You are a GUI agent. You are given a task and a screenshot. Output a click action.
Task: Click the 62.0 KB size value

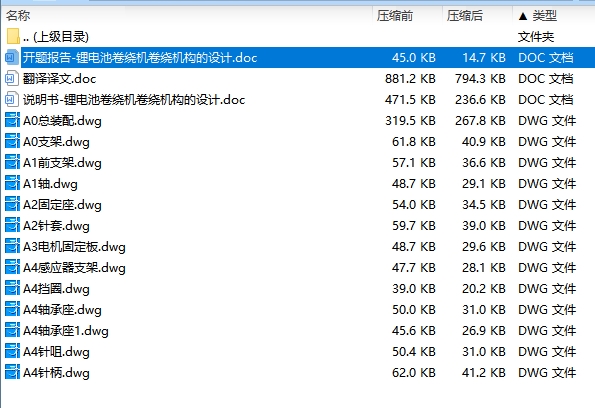click(x=414, y=373)
